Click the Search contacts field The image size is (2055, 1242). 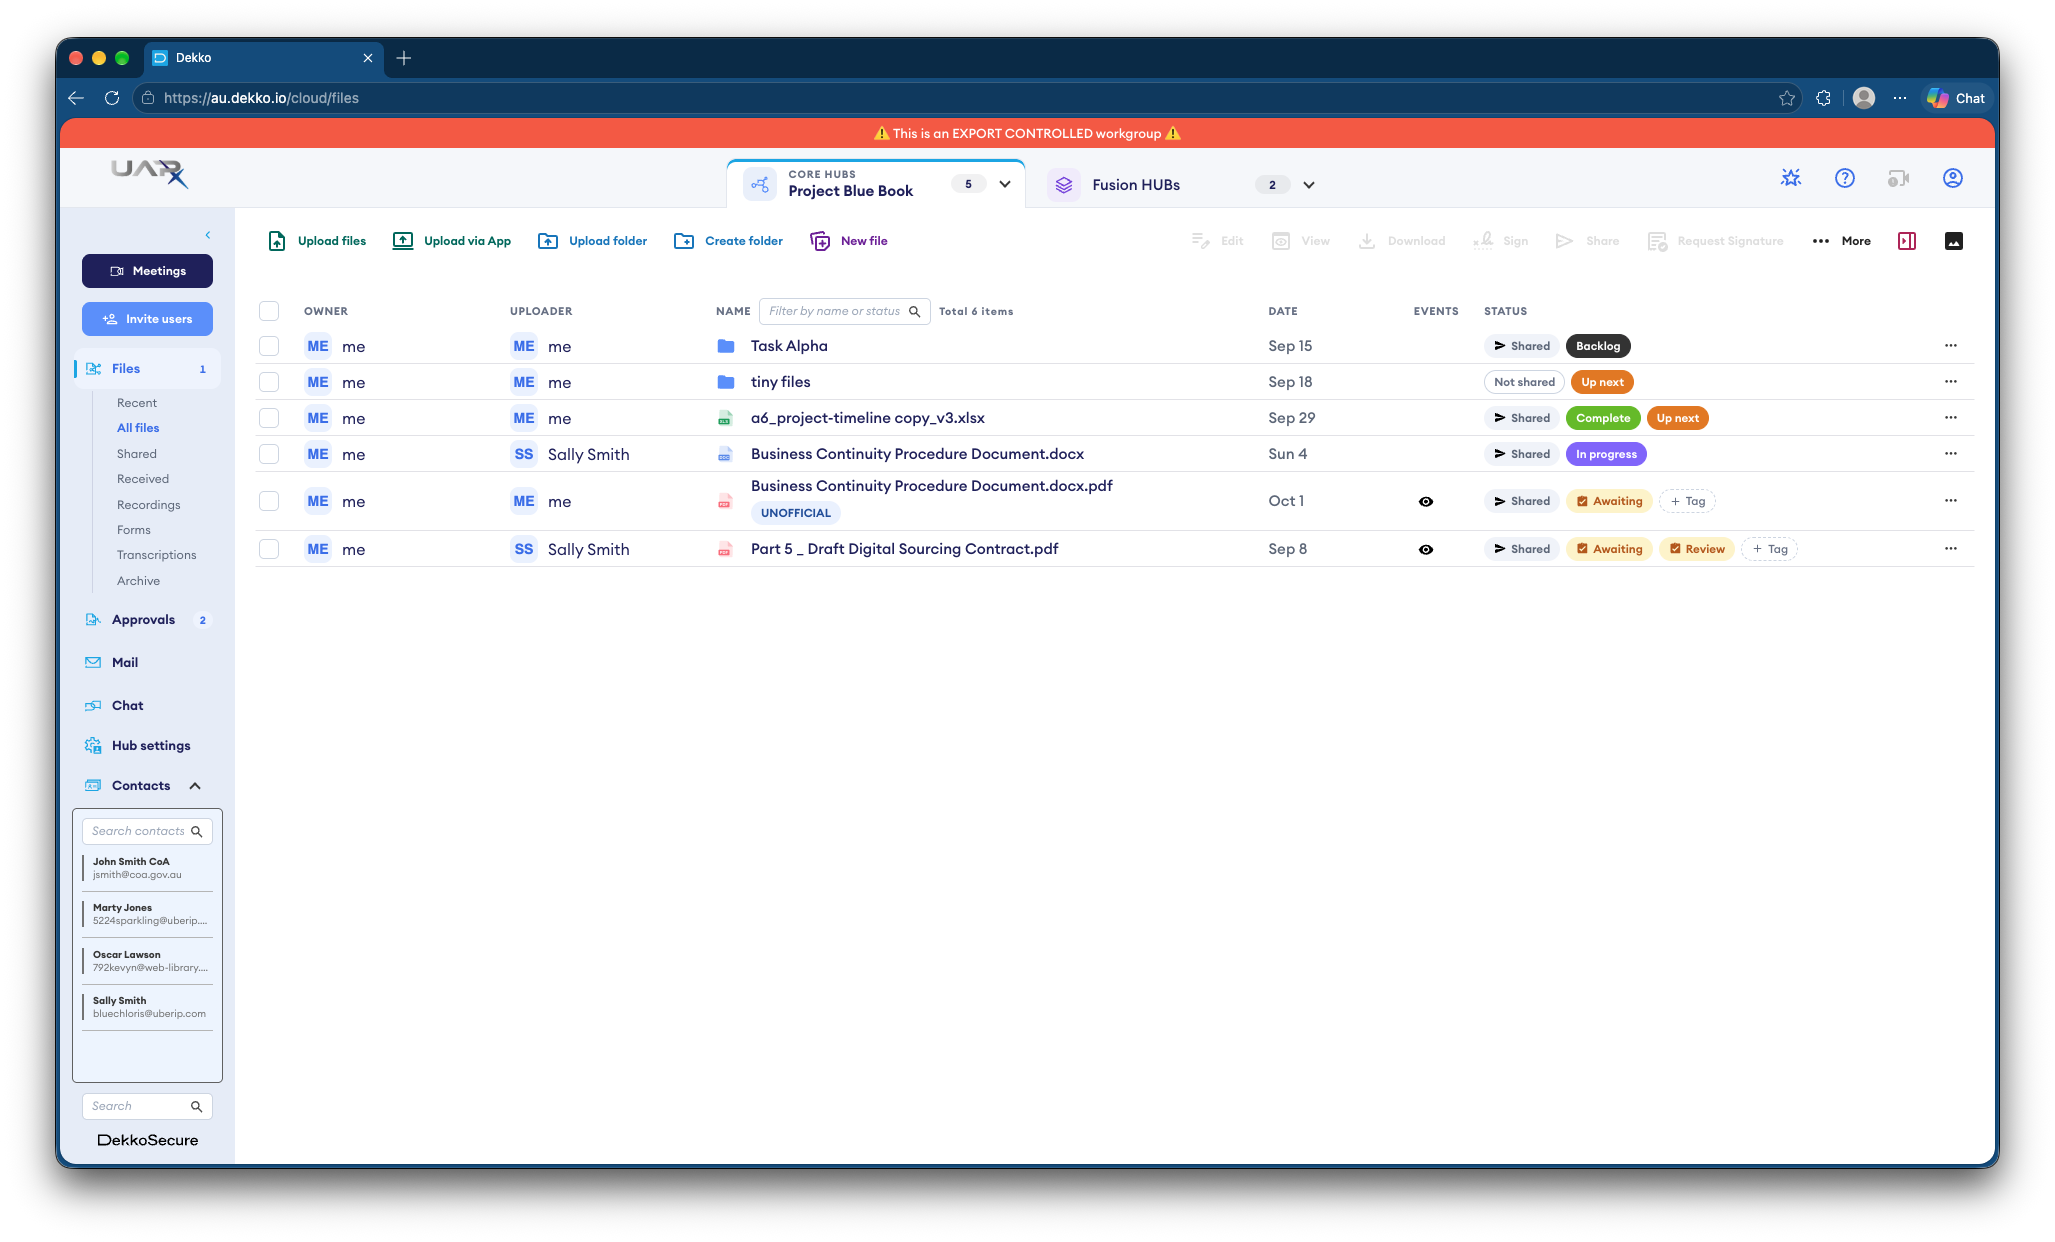tap(147, 831)
